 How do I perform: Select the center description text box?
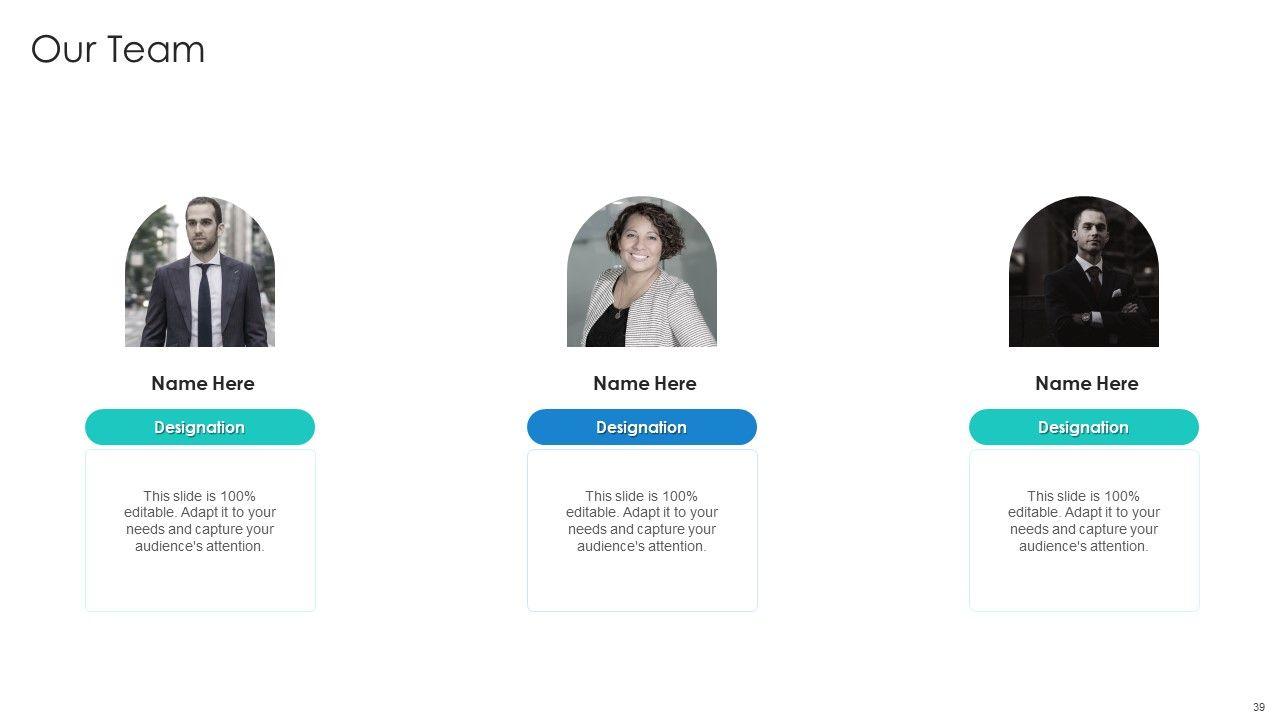pos(642,530)
